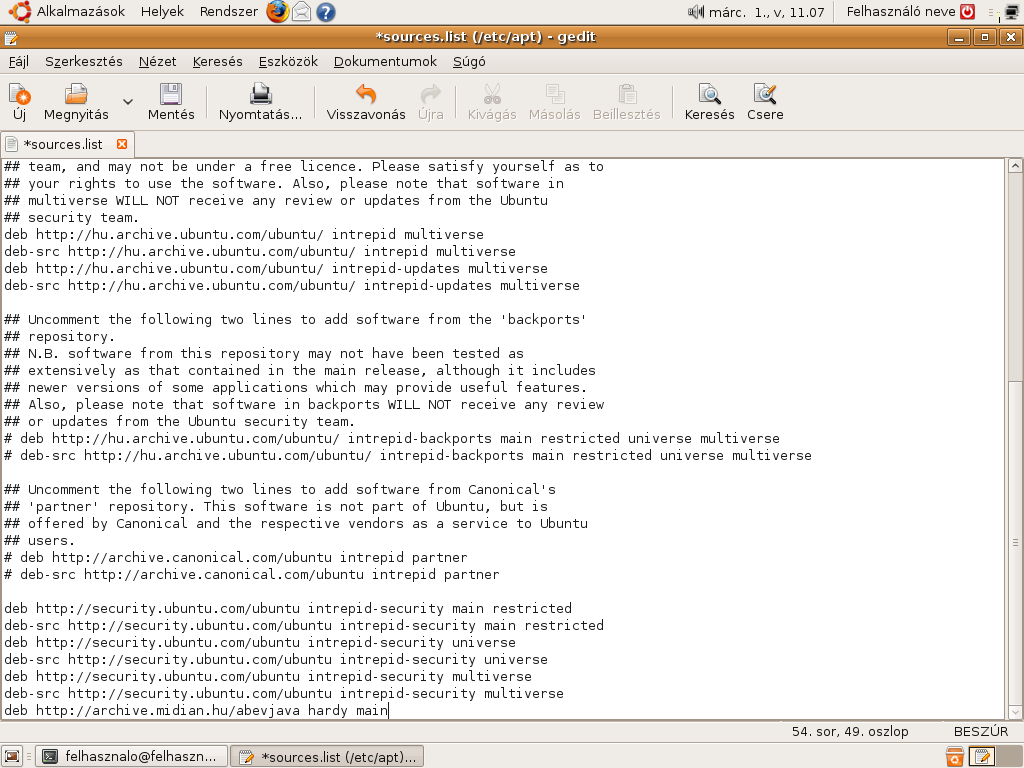Click the Beillesztés paste icon
1024x768 pixels.
[x=626, y=102]
